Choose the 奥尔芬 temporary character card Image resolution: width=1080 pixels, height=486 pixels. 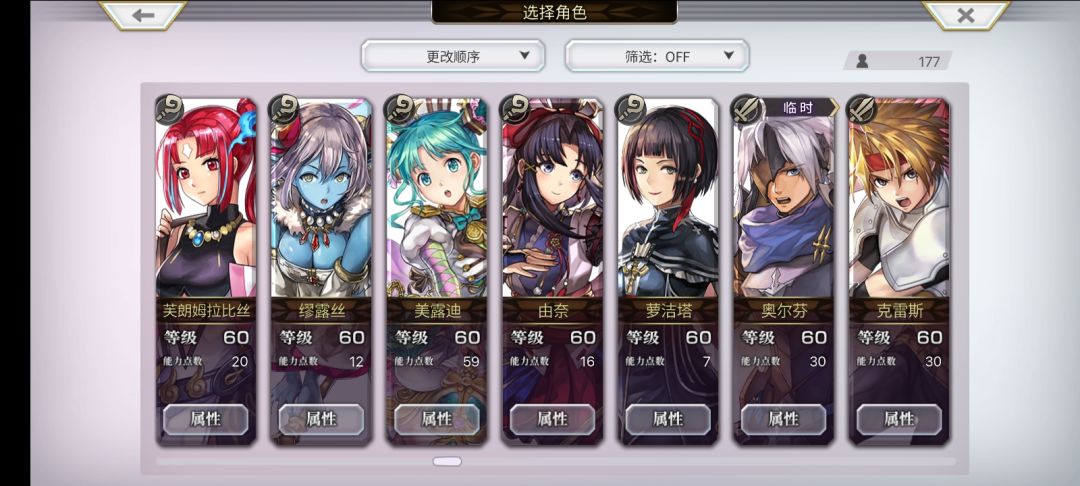(784, 272)
